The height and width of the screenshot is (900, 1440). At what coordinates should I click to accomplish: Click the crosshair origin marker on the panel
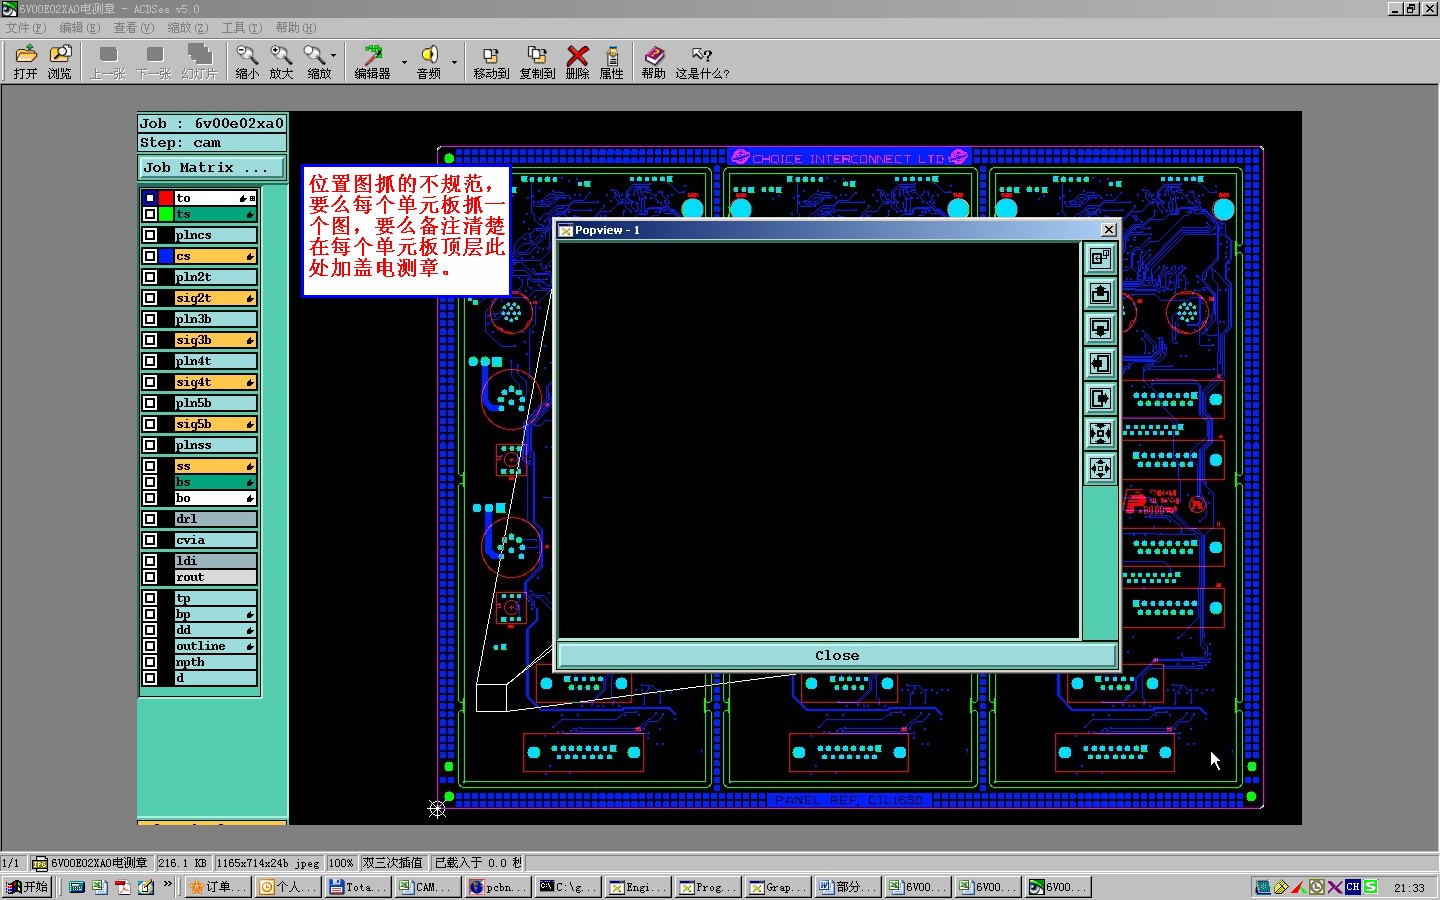(x=437, y=809)
